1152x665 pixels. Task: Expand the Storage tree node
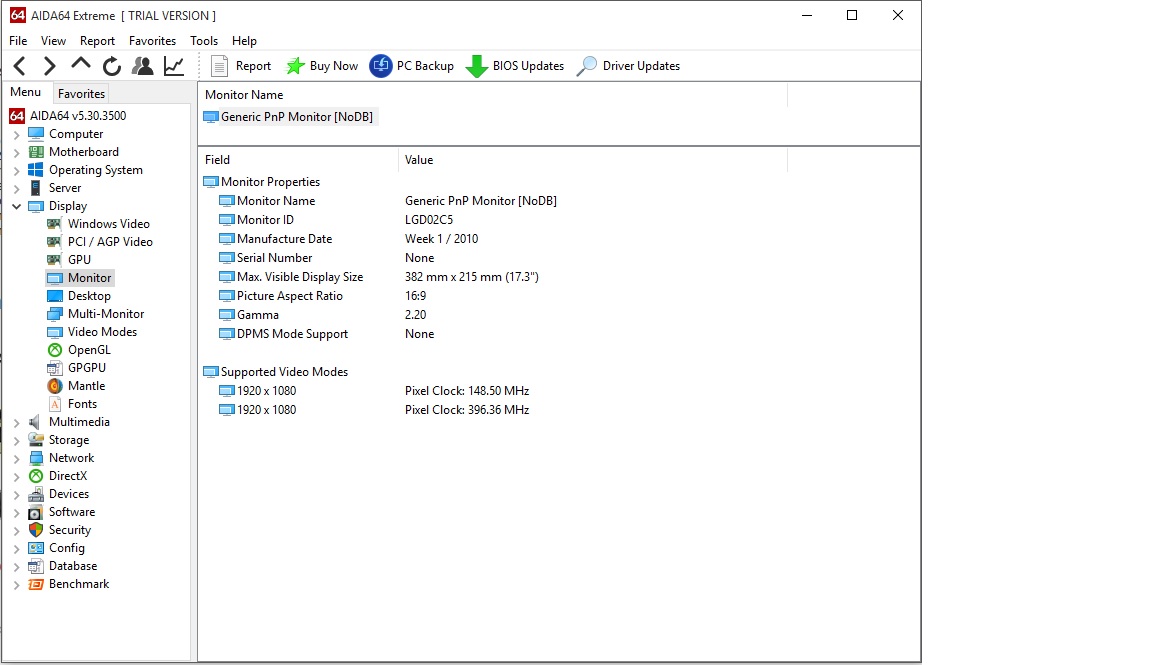point(17,441)
